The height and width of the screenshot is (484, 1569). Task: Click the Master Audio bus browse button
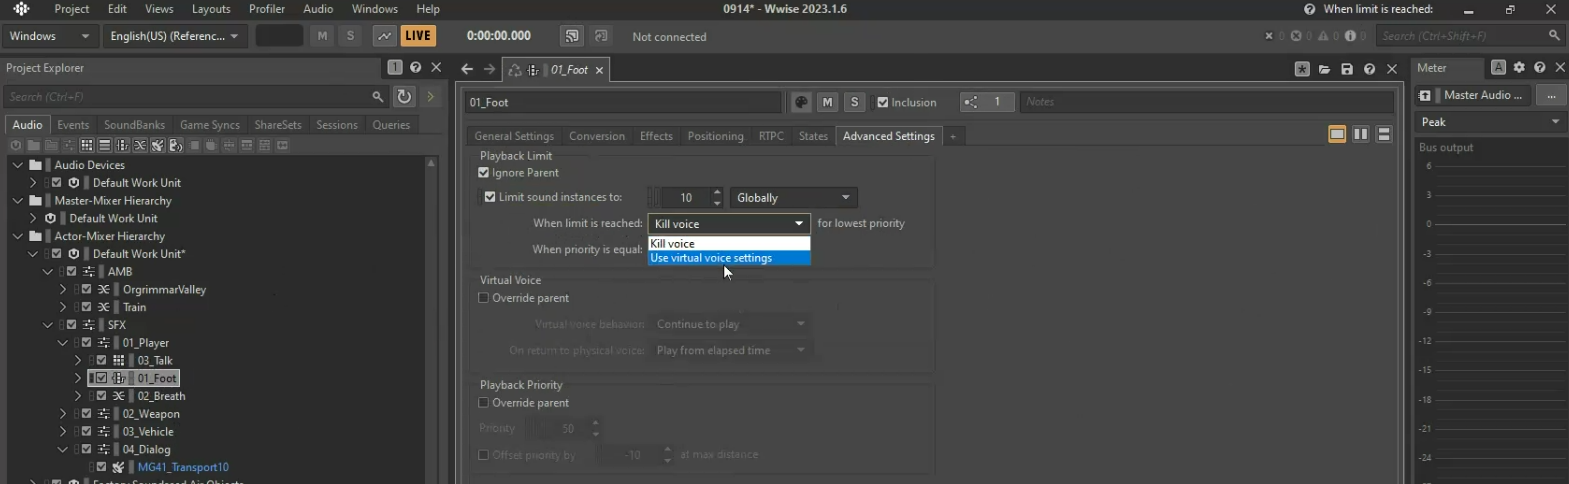(x=1551, y=95)
